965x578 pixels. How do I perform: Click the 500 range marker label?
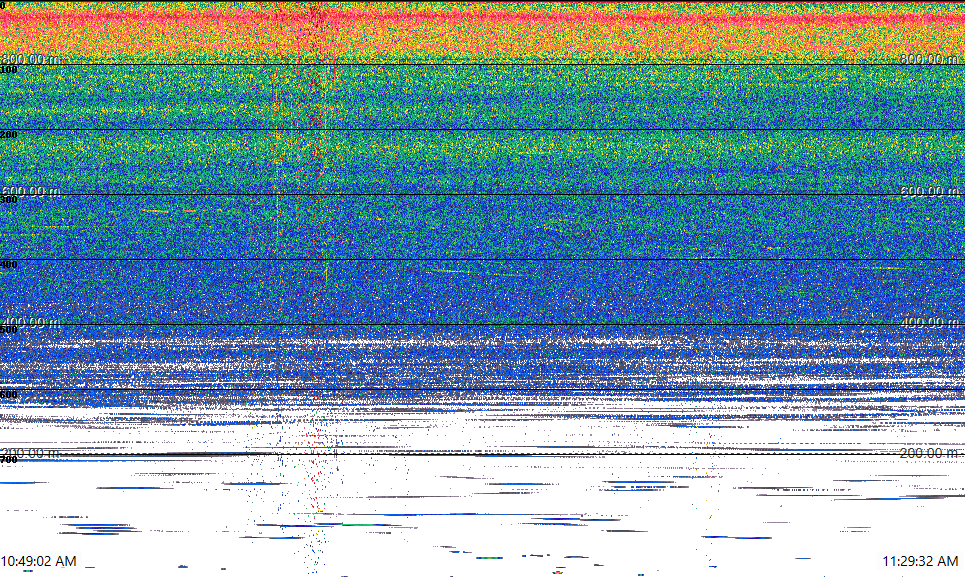coord(9,330)
